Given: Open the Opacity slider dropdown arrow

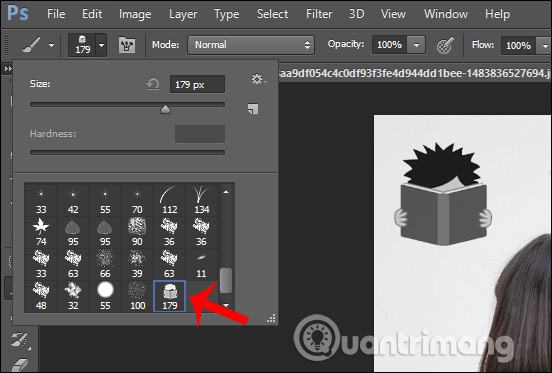Looking at the screenshot, I should pos(416,45).
